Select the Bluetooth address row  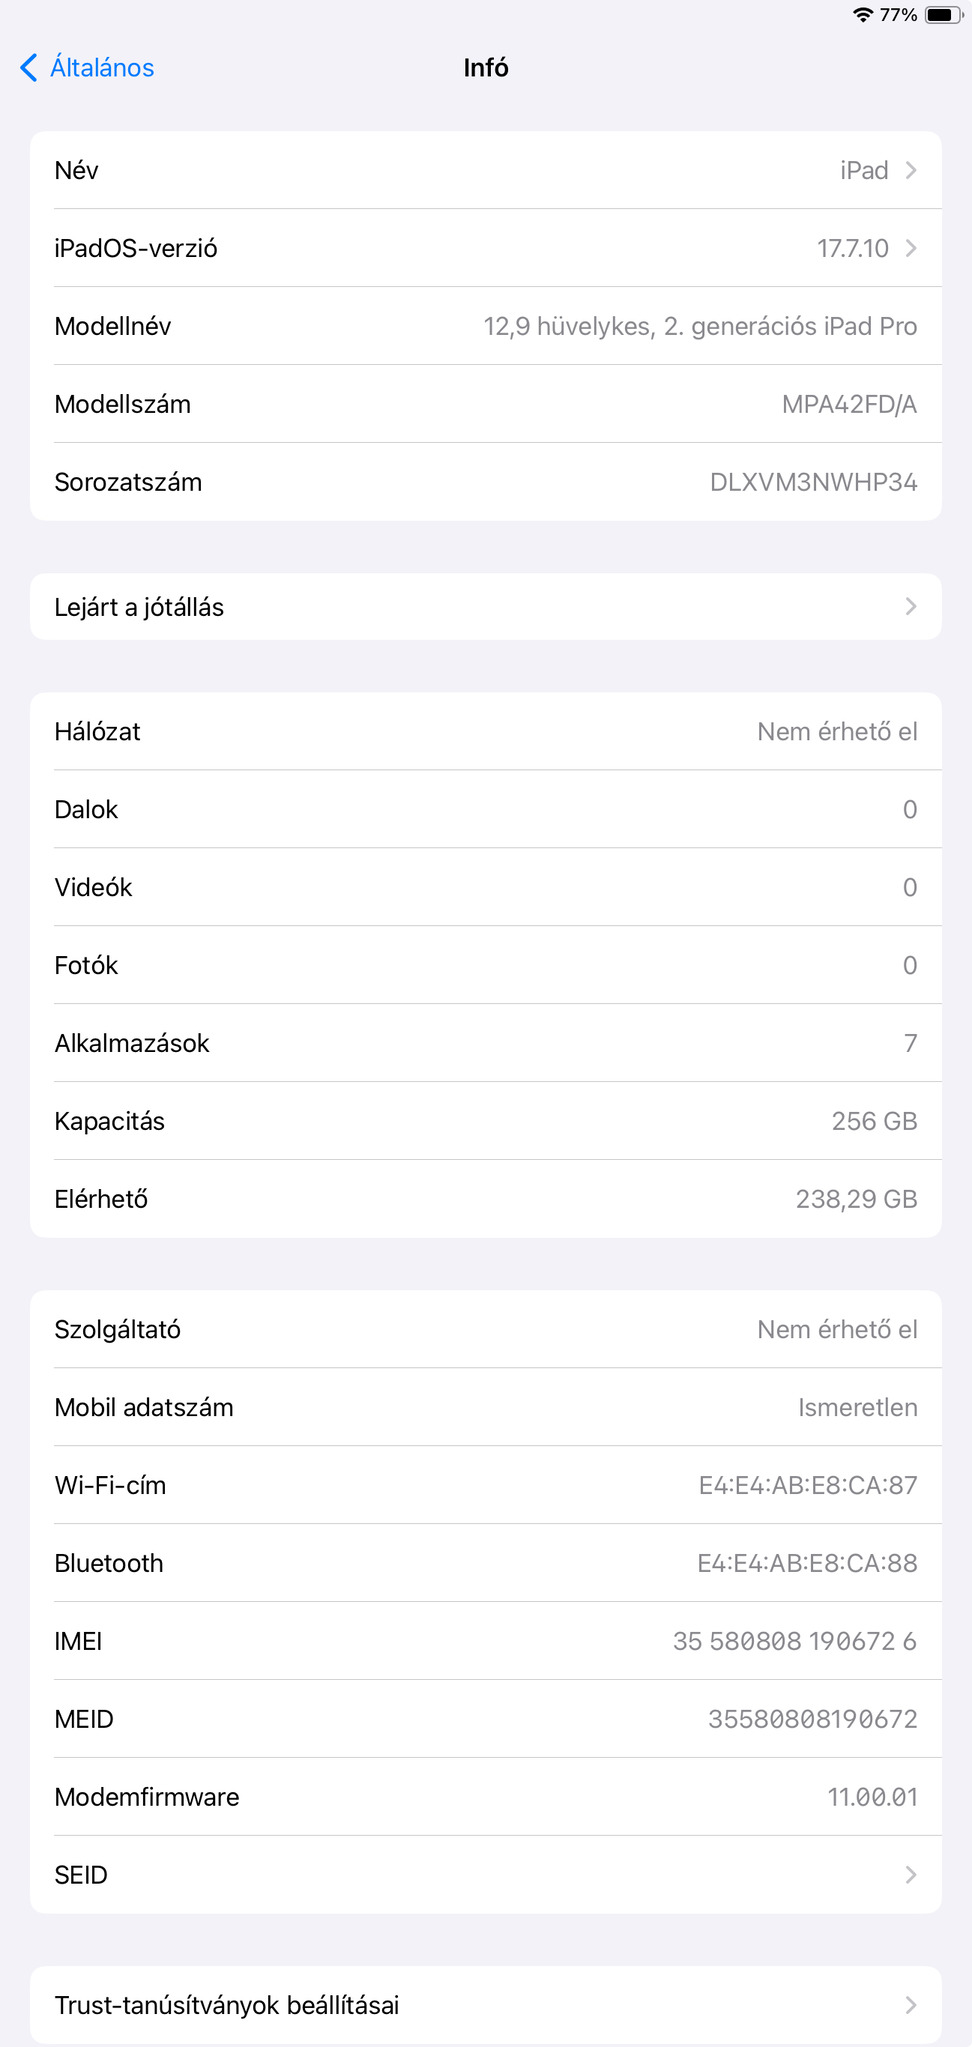pyautogui.click(x=486, y=1563)
